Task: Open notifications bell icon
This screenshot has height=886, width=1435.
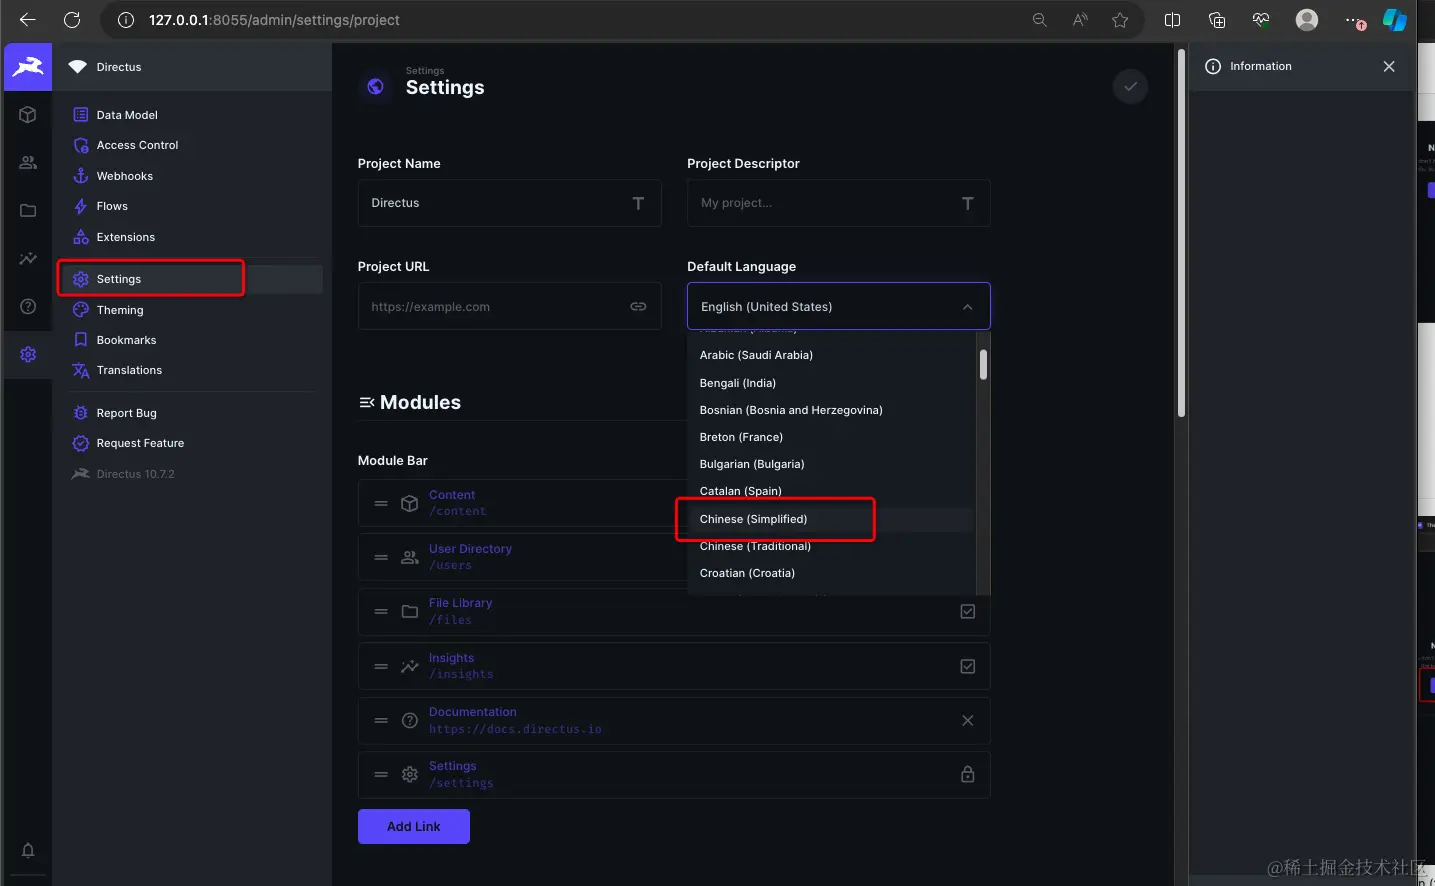Action: (x=28, y=850)
